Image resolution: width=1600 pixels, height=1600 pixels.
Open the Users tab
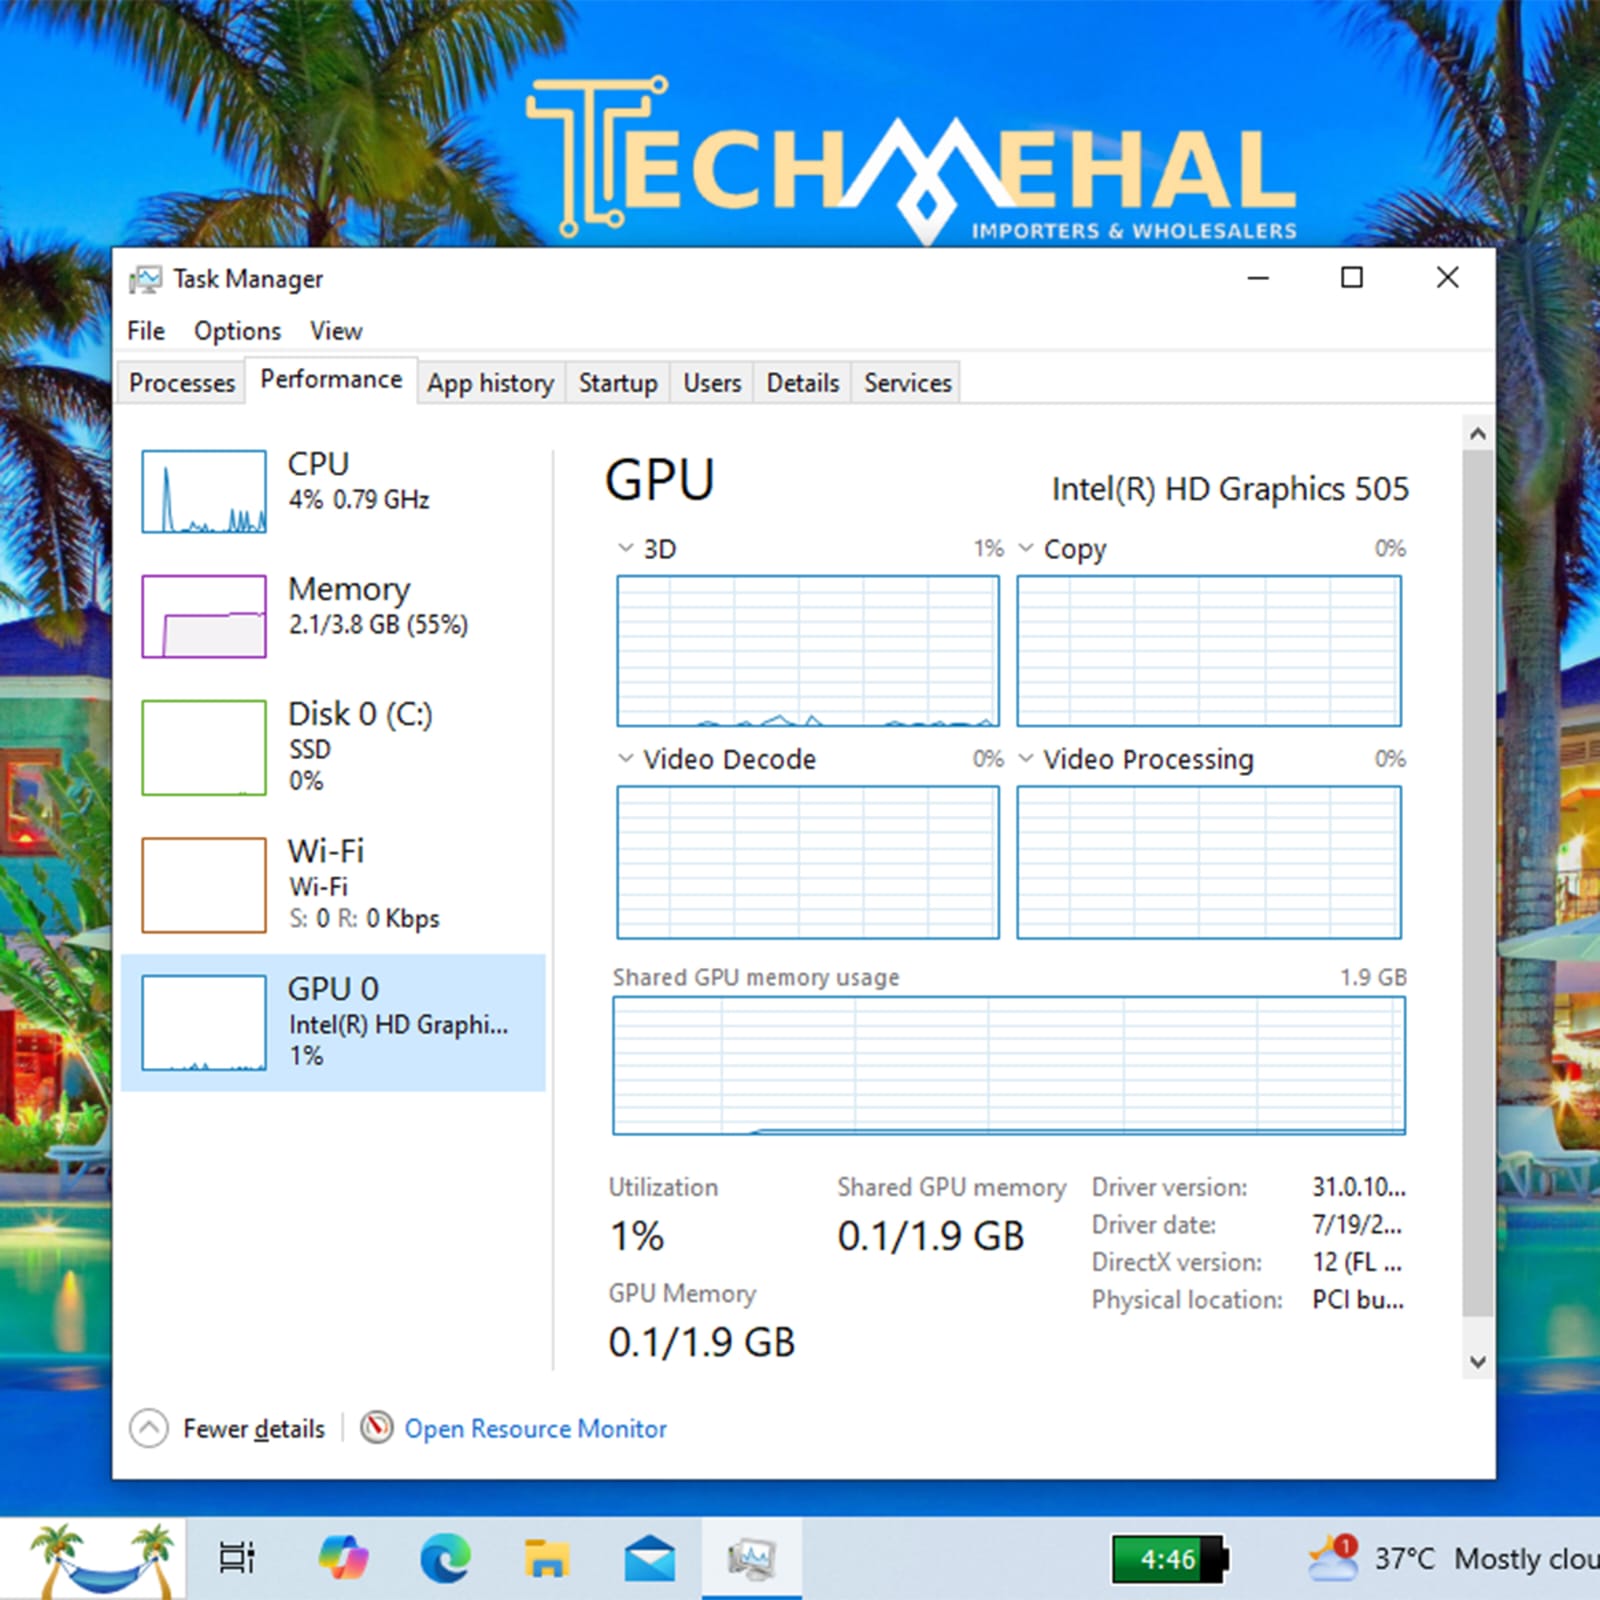point(712,383)
